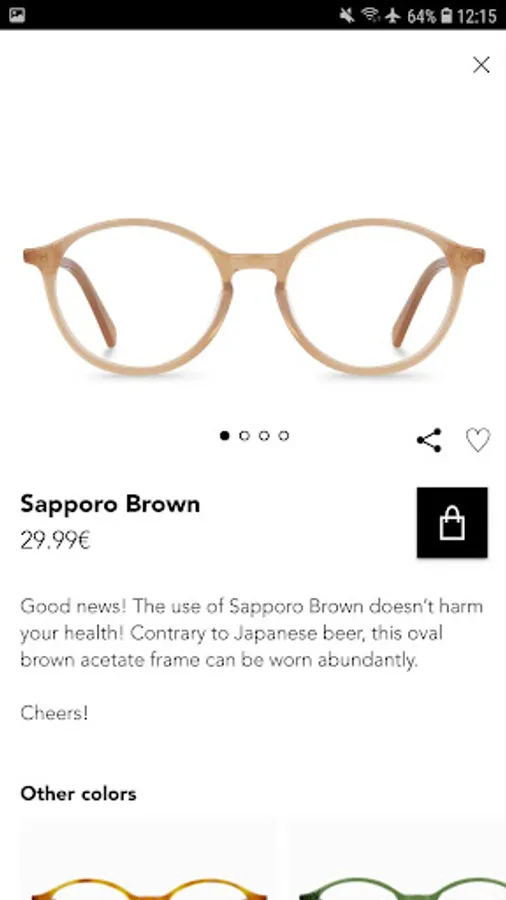506x900 pixels.
Task: Tap the share icon
Action: [x=429, y=440]
